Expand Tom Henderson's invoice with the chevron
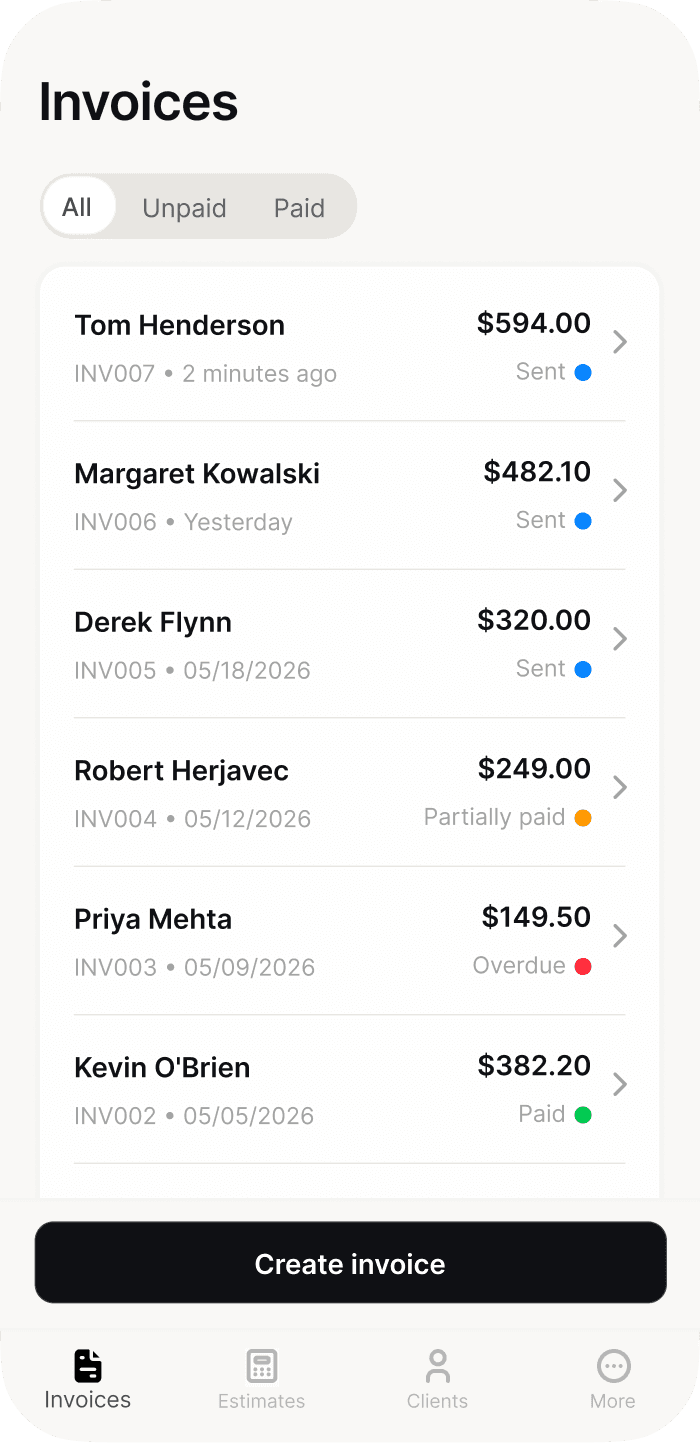Screen dimensions: 700x1443 [619, 342]
